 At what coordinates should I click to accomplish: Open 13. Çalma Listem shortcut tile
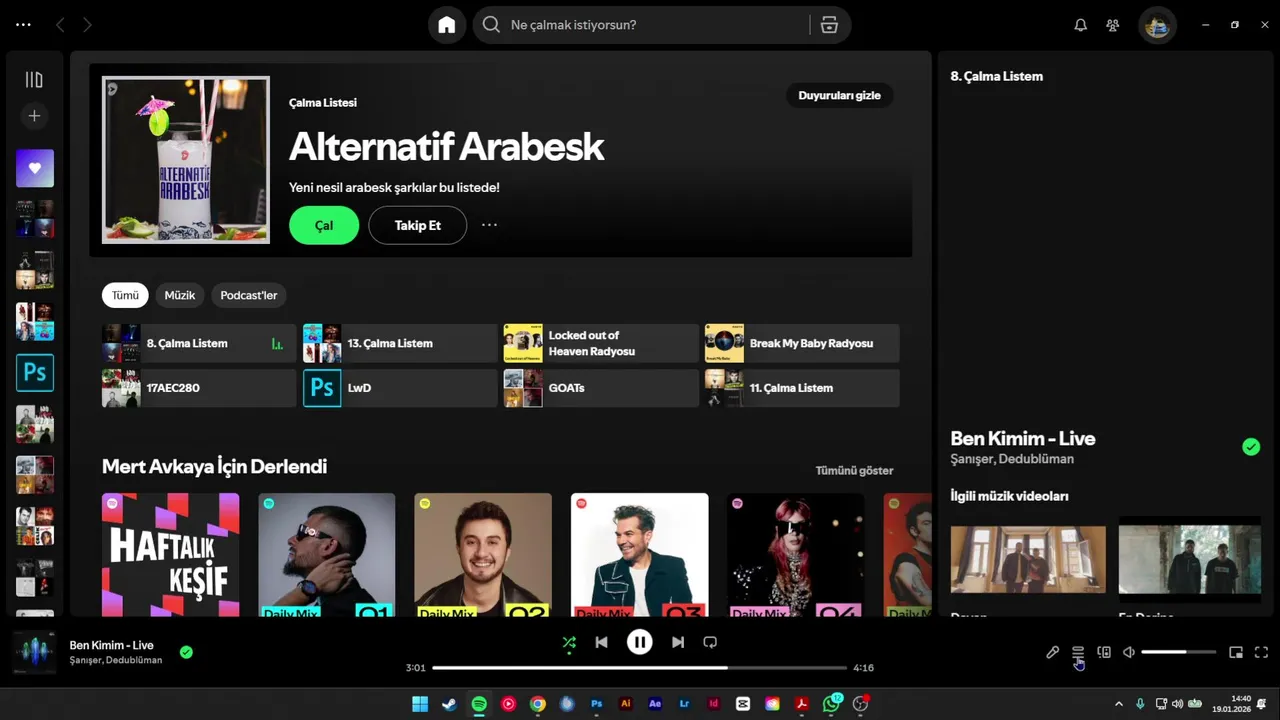click(400, 343)
